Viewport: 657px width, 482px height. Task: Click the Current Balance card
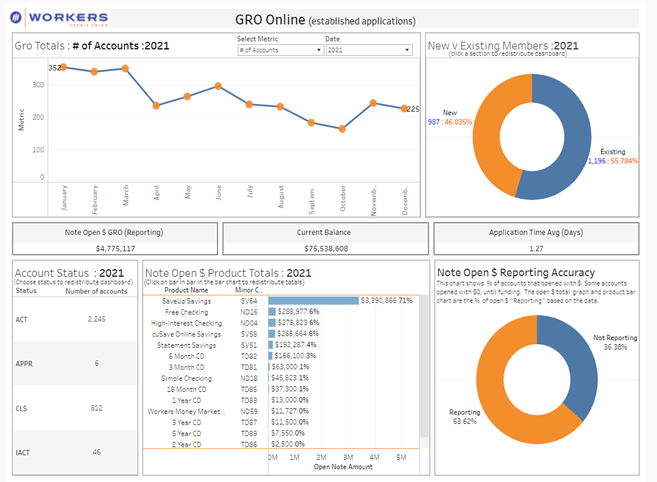click(324, 239)
